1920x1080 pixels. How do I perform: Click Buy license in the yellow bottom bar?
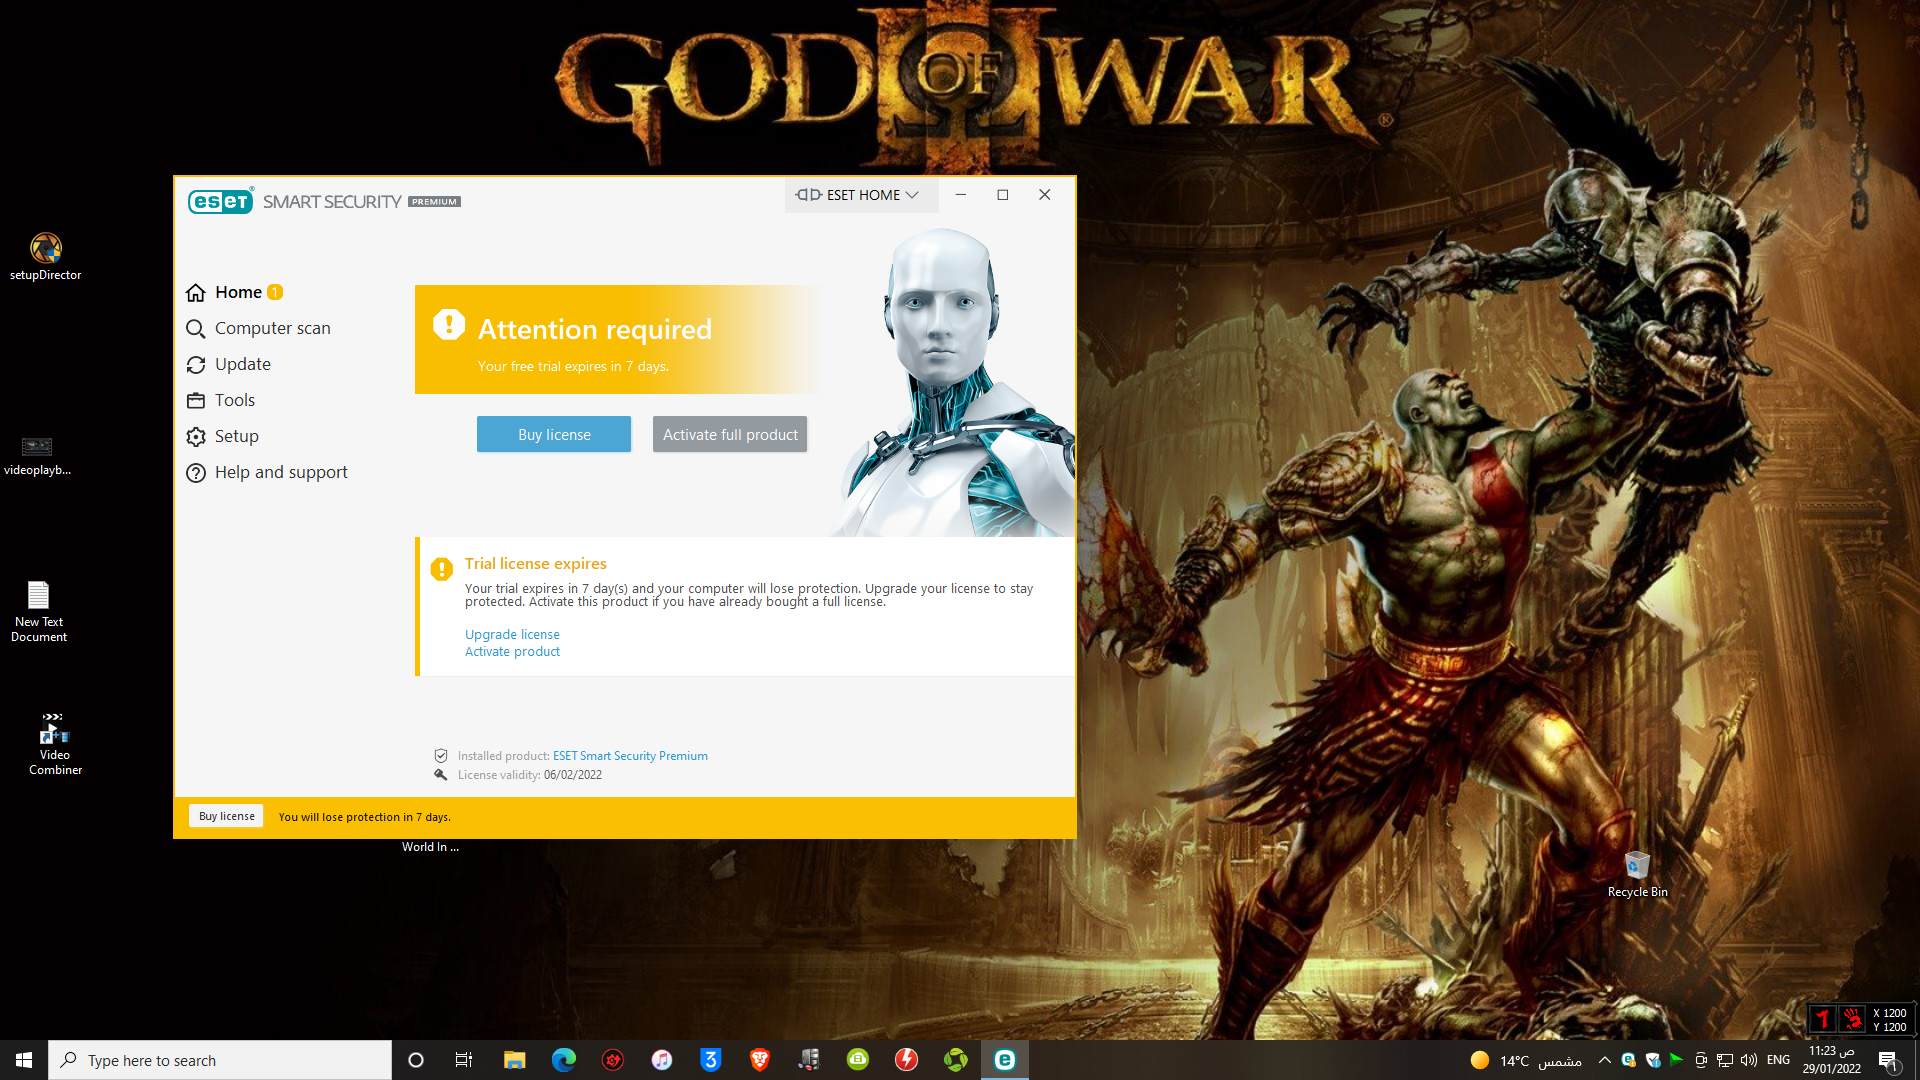coord(226,816)
